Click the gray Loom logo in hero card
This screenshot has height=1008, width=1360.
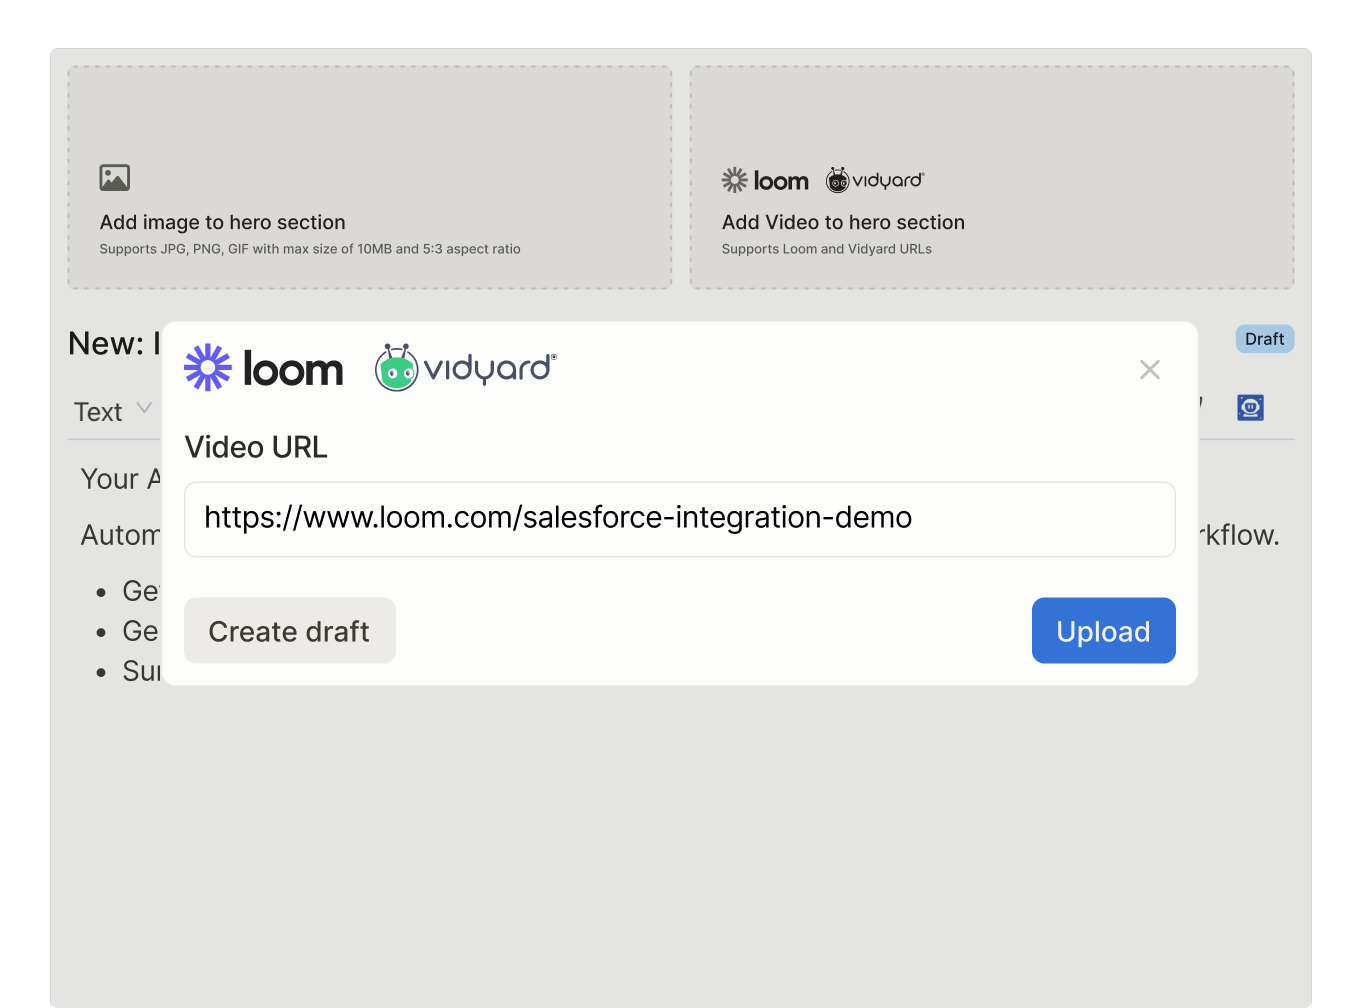(x=765, y=180)
